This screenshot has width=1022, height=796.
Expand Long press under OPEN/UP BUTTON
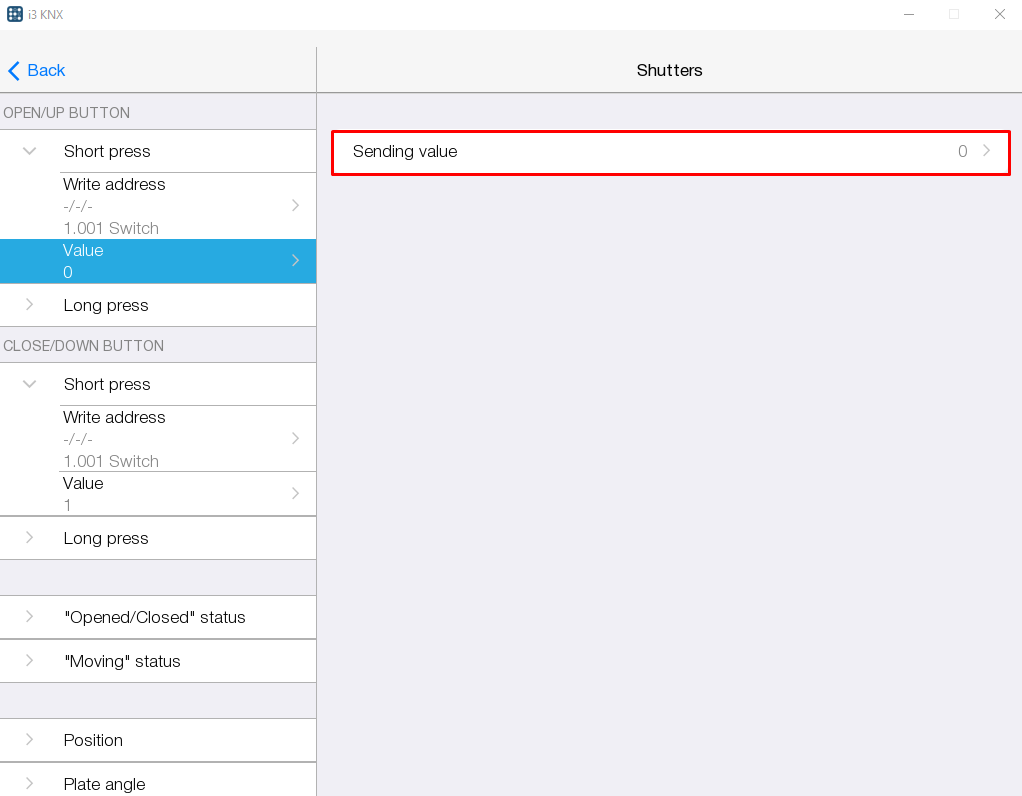(x=30, y=305)
